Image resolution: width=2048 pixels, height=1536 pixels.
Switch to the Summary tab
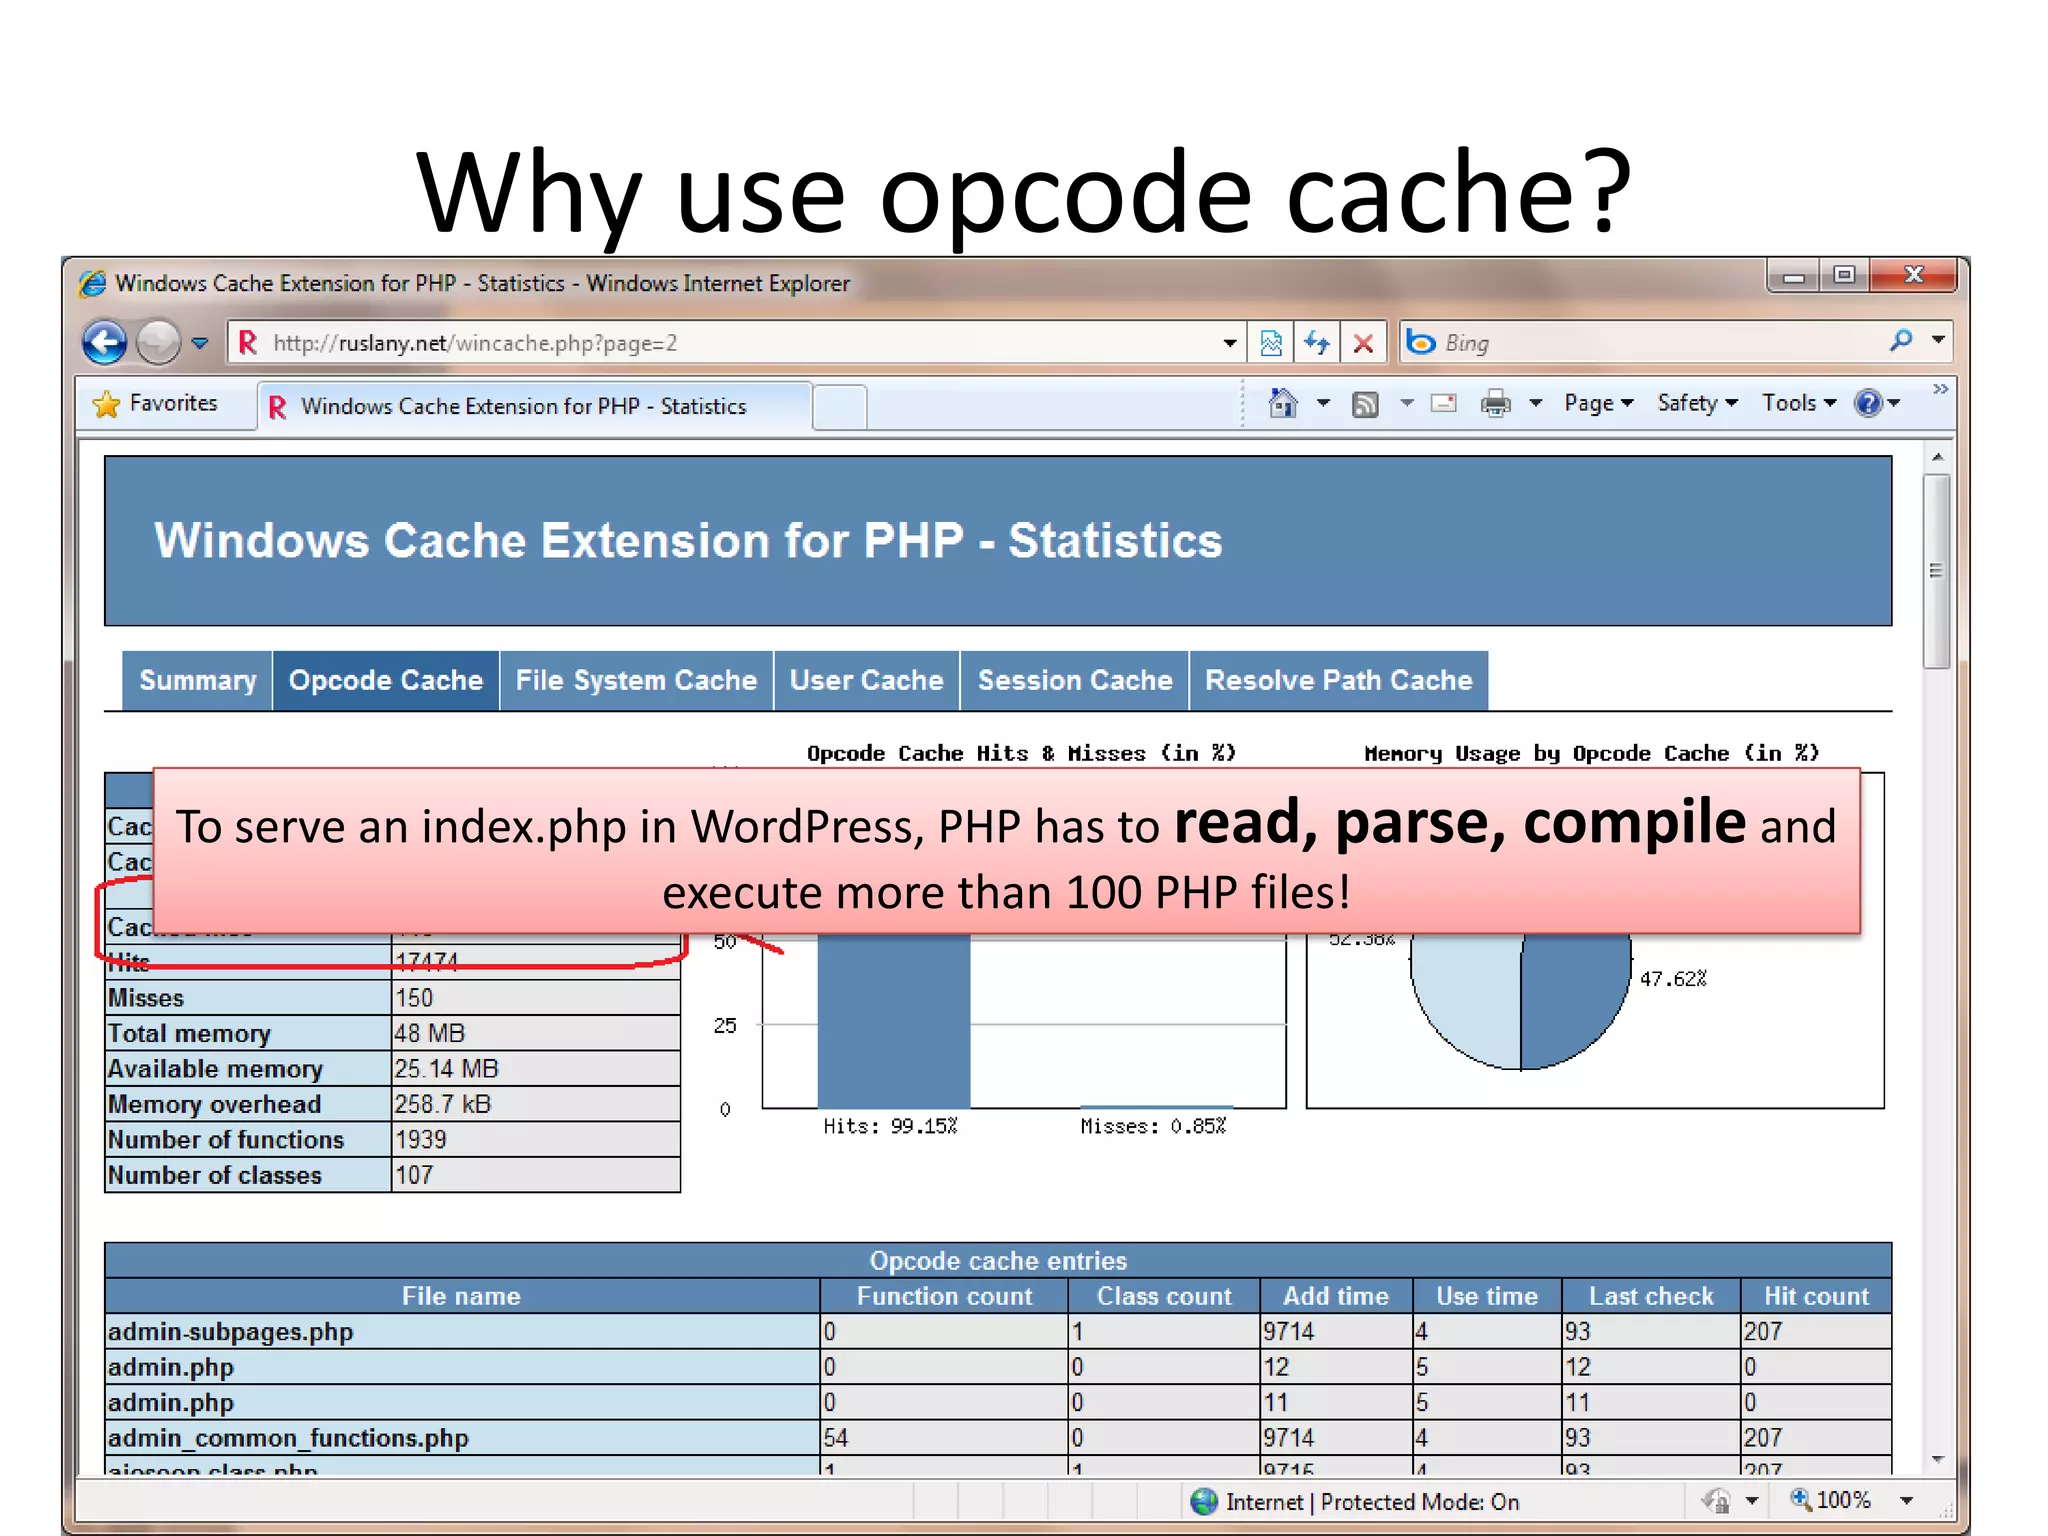198,681
